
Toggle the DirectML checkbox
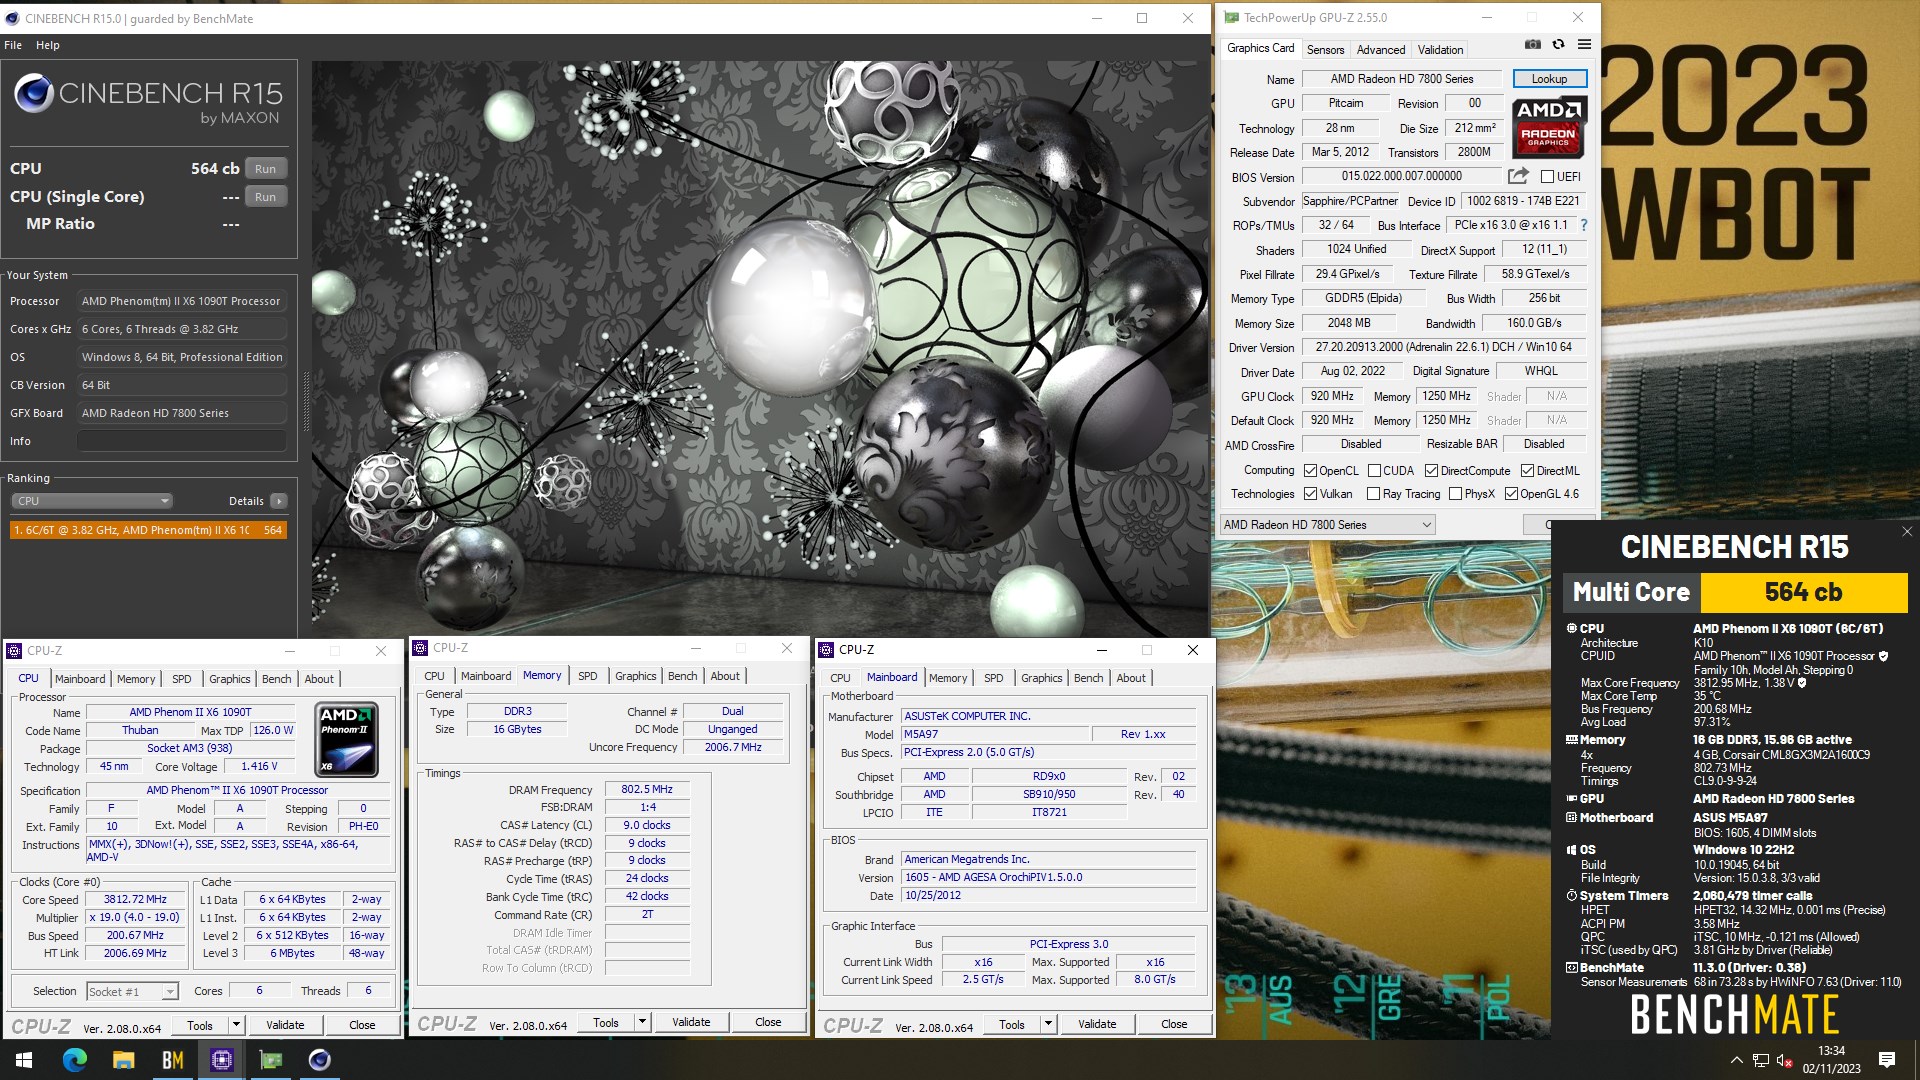click(1527, 471)
